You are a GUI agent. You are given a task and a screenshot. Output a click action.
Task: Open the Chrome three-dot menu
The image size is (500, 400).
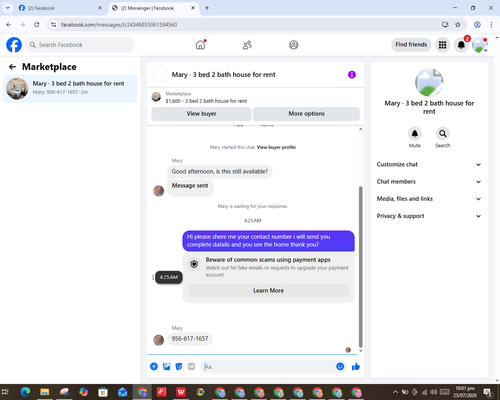click(x=491, y=25)
